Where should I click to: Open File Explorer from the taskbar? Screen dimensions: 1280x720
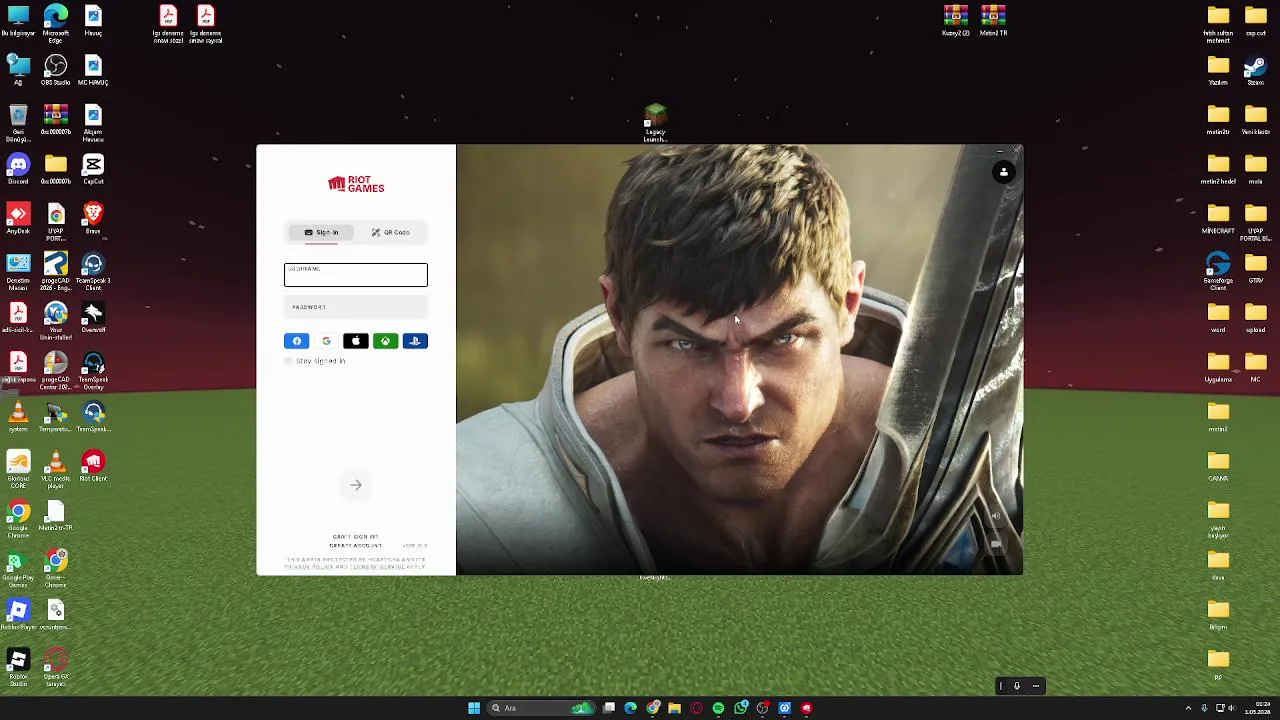pyautogui.click(x=674, y=708)
